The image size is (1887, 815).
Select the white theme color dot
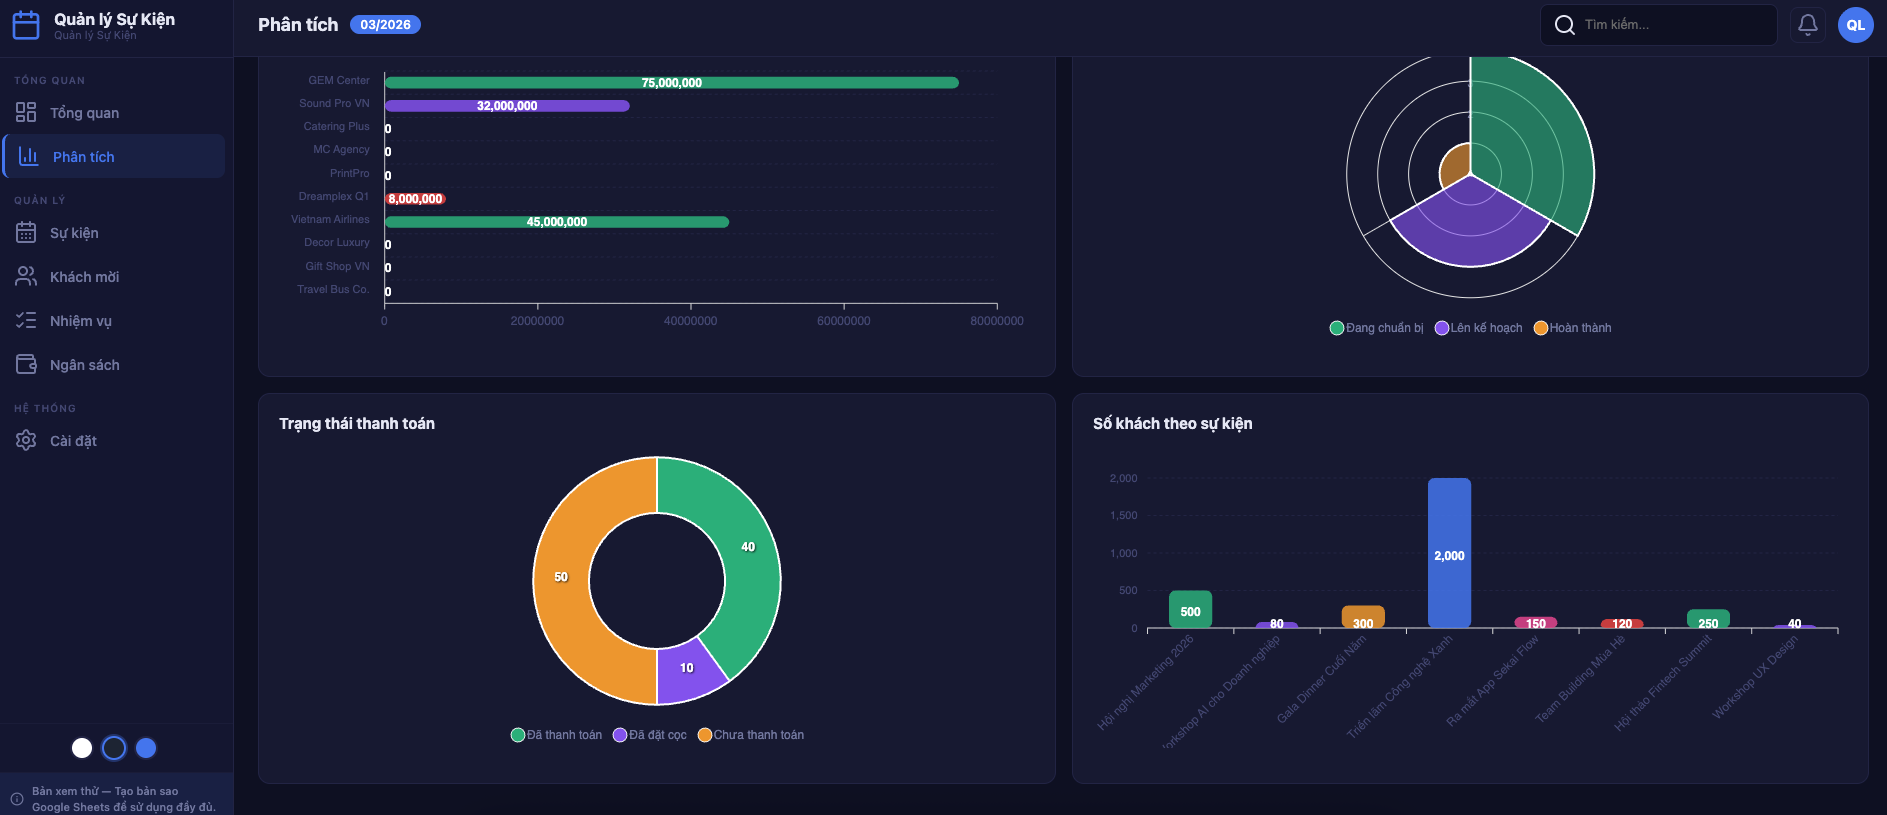pos(82,748)
